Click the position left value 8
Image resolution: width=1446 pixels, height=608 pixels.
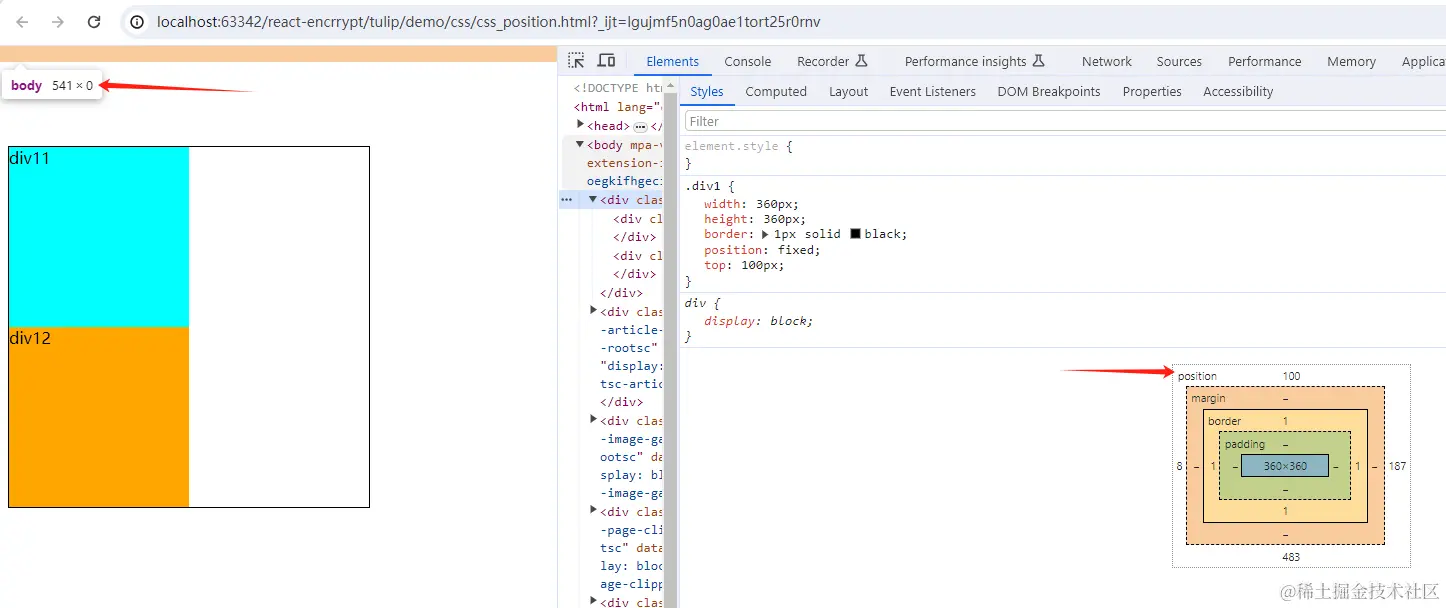[x=1179, y=466]
